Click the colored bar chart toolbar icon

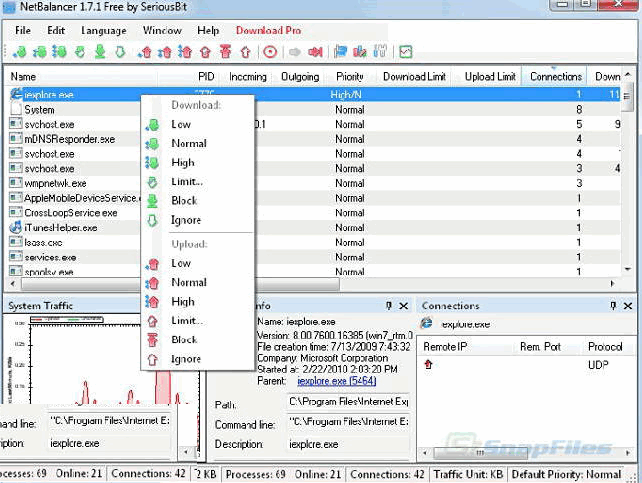(x=360, y=52)
